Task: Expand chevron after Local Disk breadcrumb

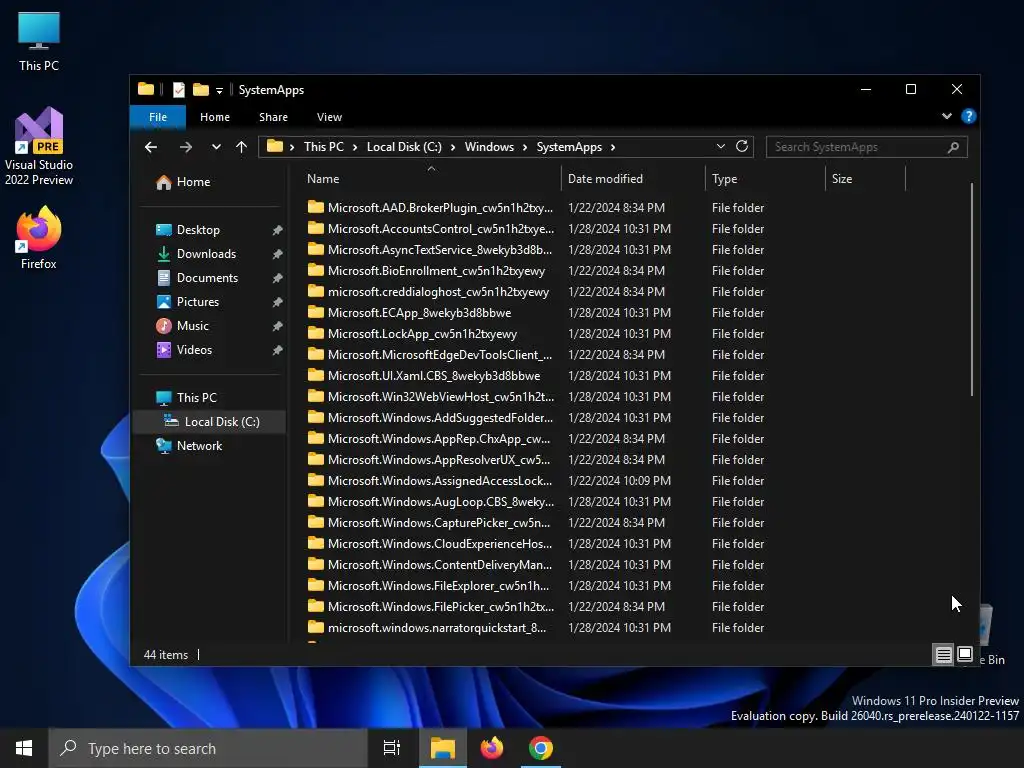Action: (x=453, y=147)
